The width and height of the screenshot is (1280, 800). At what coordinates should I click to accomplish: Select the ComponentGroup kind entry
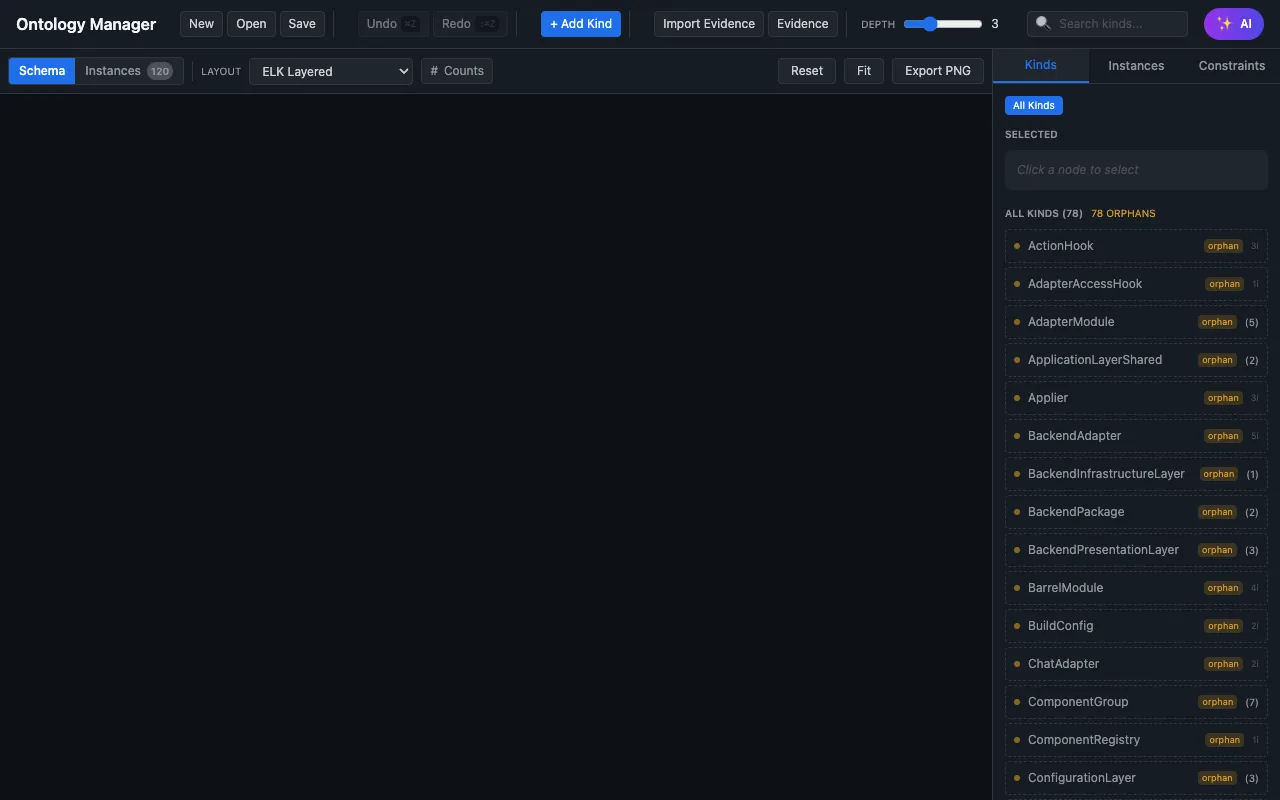(x=1078, y=702)
